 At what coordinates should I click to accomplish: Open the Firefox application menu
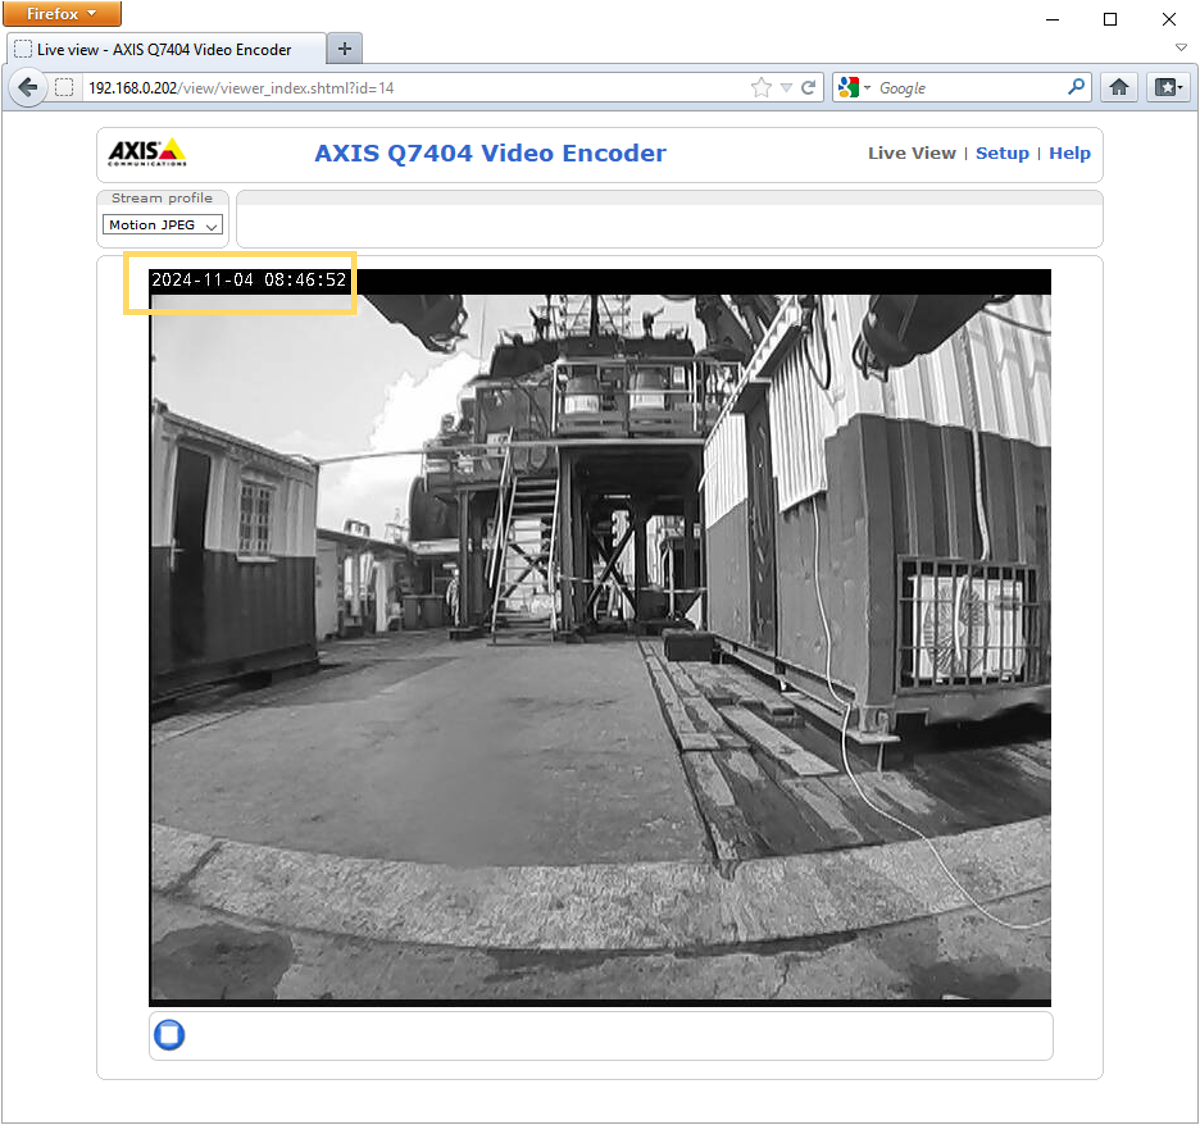[x=61, y=14]
